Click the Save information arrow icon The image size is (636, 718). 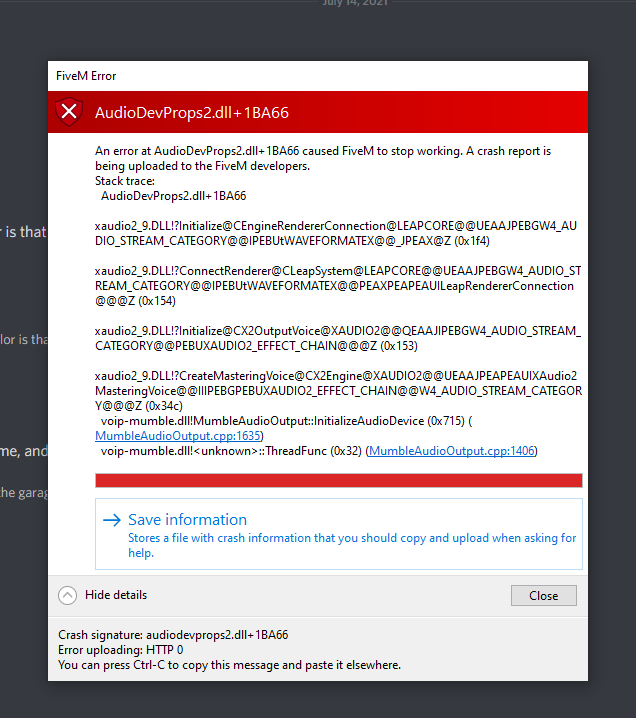(112, 520)
